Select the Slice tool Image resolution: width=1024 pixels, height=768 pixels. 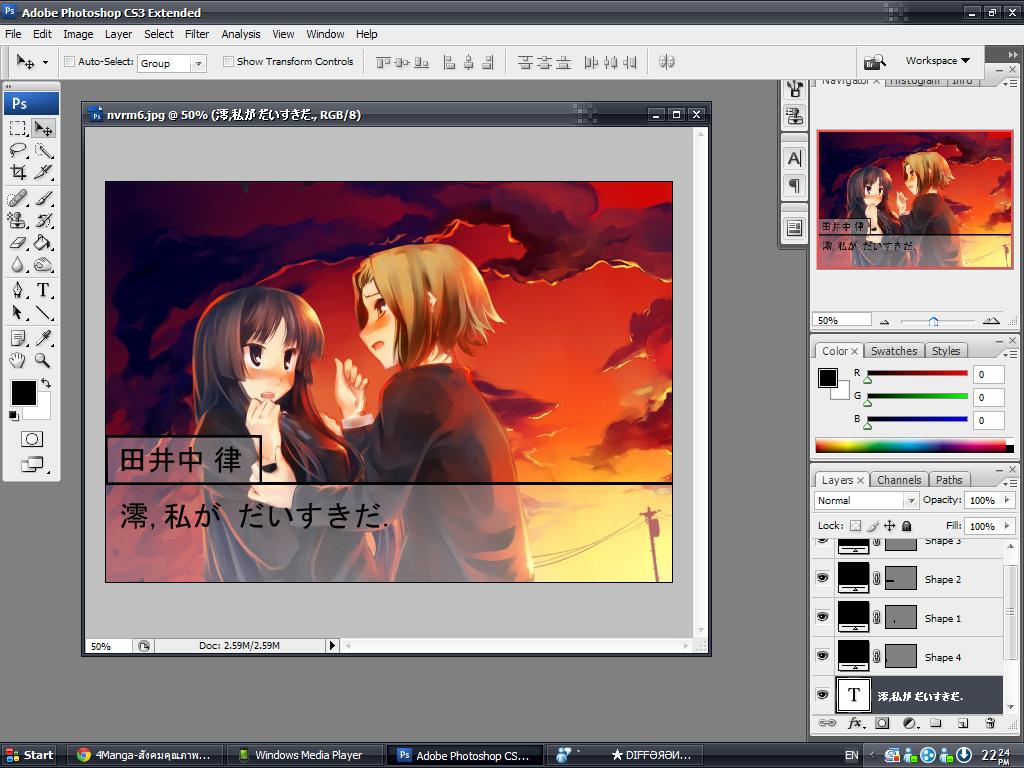point(43,172)
